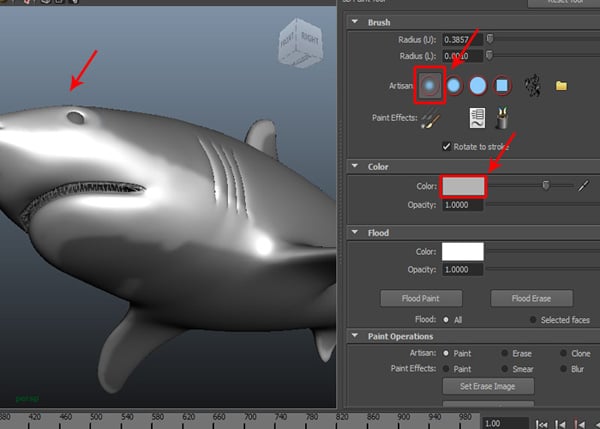Choose the last image file brush shape
600x429 pixels.
click(533, 85)
